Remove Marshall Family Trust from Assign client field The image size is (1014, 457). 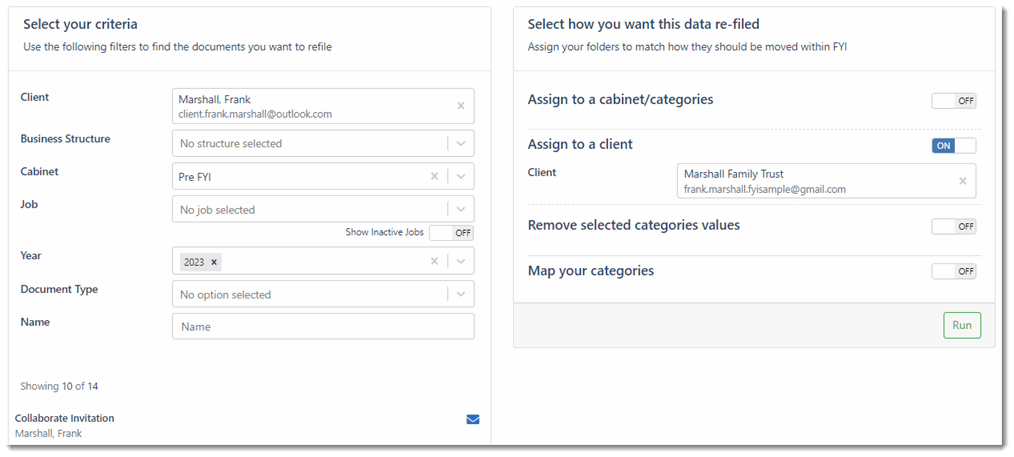click(x=962, y=181)
